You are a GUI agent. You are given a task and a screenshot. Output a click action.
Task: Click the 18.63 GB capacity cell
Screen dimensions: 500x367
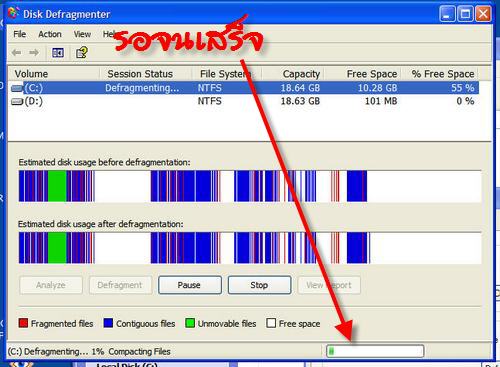[300, 101]
